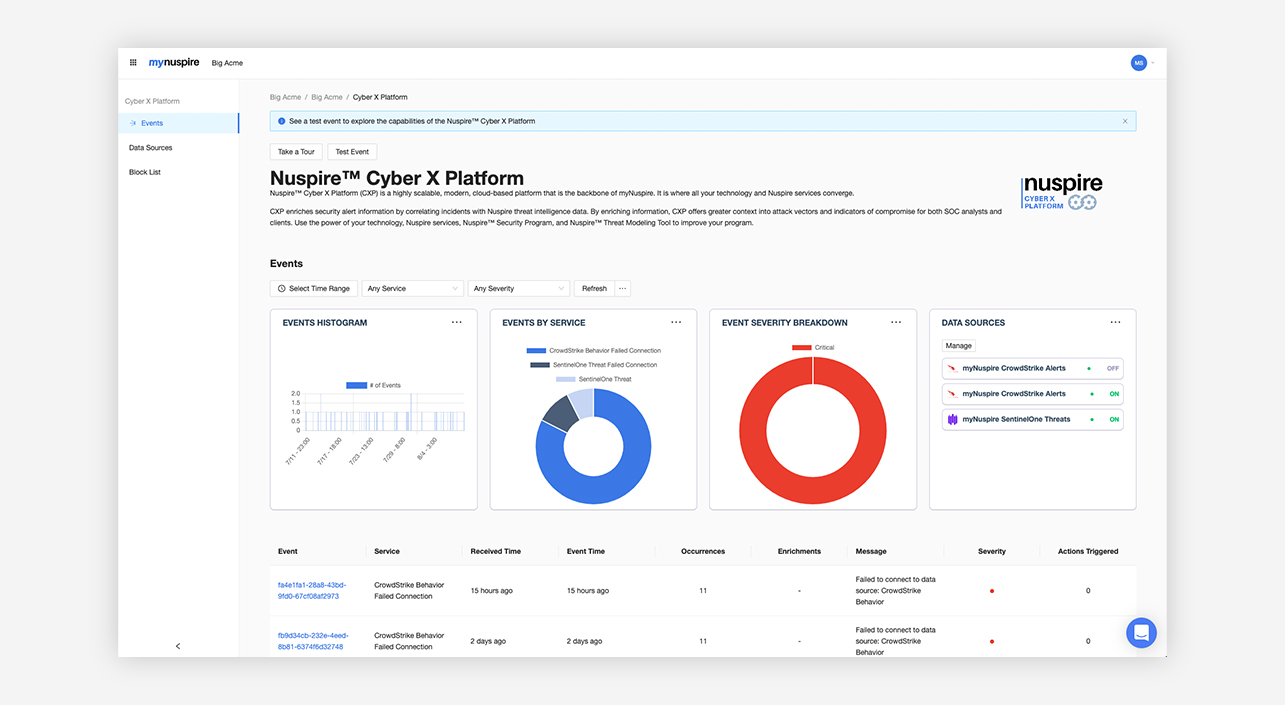
Task: Toggle '# of Events' legend in histogram
Action: 373,385
